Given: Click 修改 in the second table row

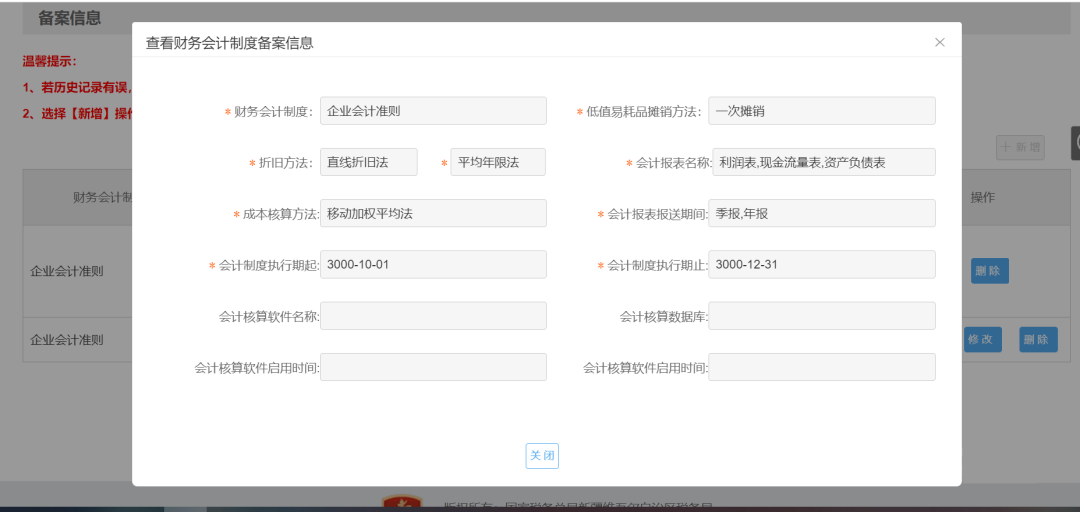Looking at the screenshot, I should (980, 340).
